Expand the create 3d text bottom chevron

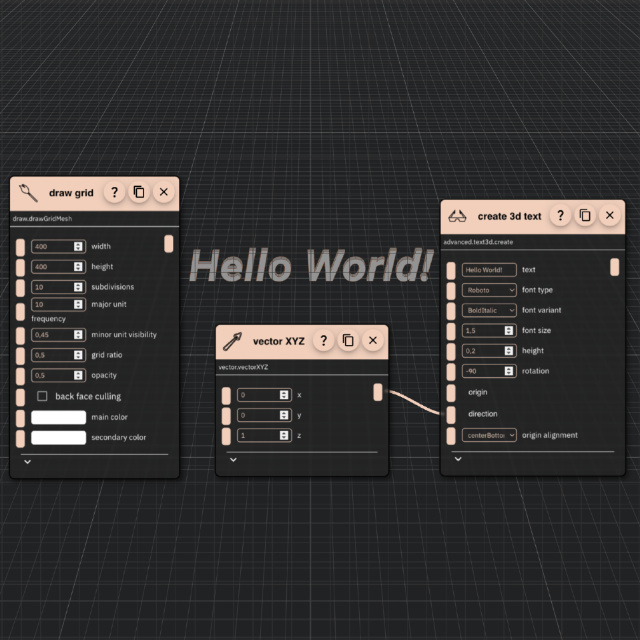tap(458, 459)
